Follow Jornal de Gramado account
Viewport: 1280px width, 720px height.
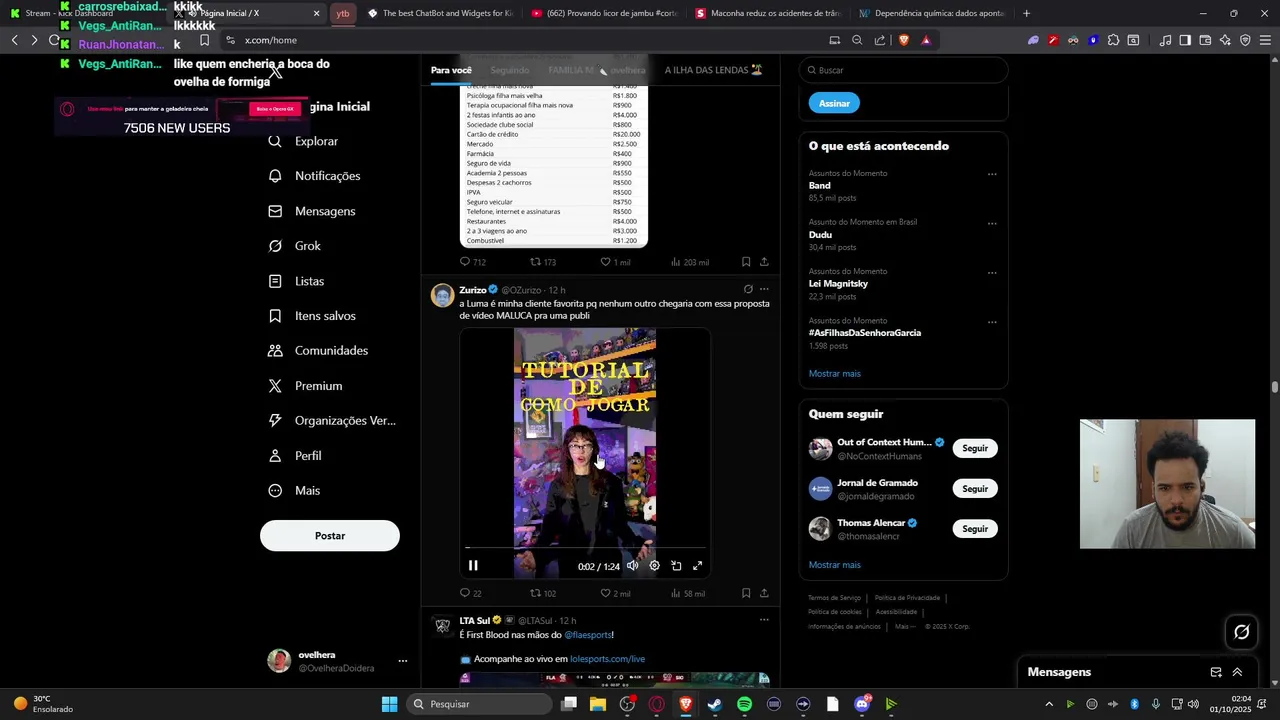pos(975,489)
